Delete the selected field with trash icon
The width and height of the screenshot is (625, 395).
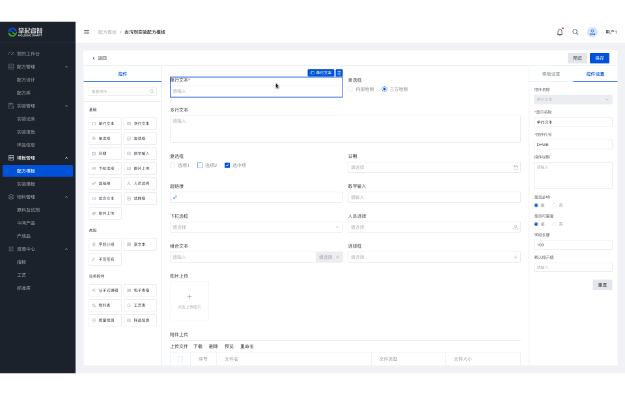pyautogui.click(x=339, y=73)
